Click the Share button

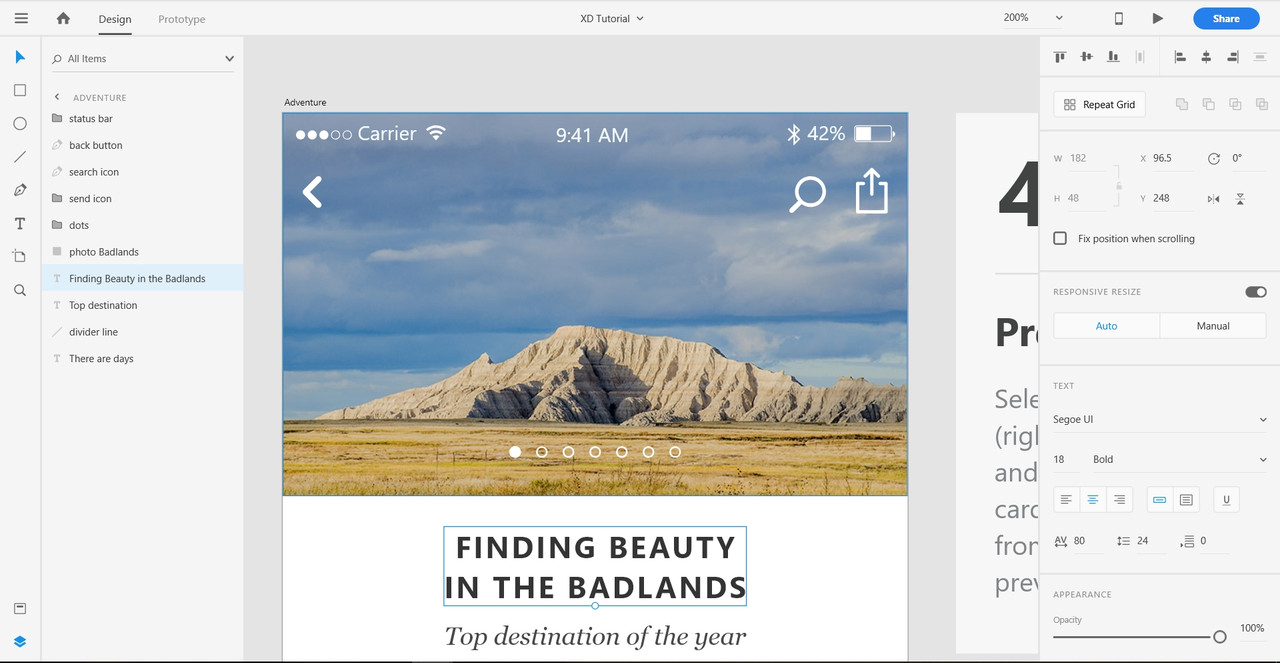1226,18
